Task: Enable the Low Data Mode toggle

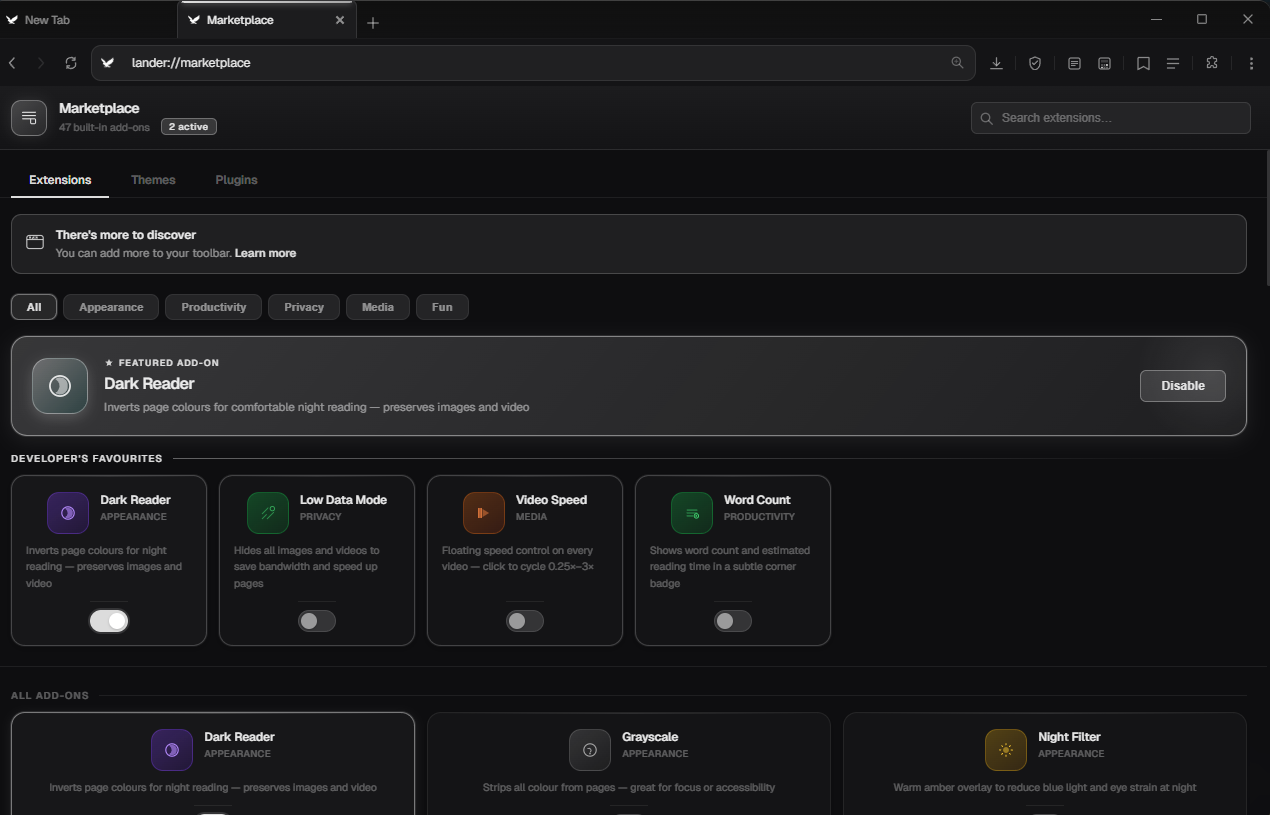Action: (x=317, y=620)
